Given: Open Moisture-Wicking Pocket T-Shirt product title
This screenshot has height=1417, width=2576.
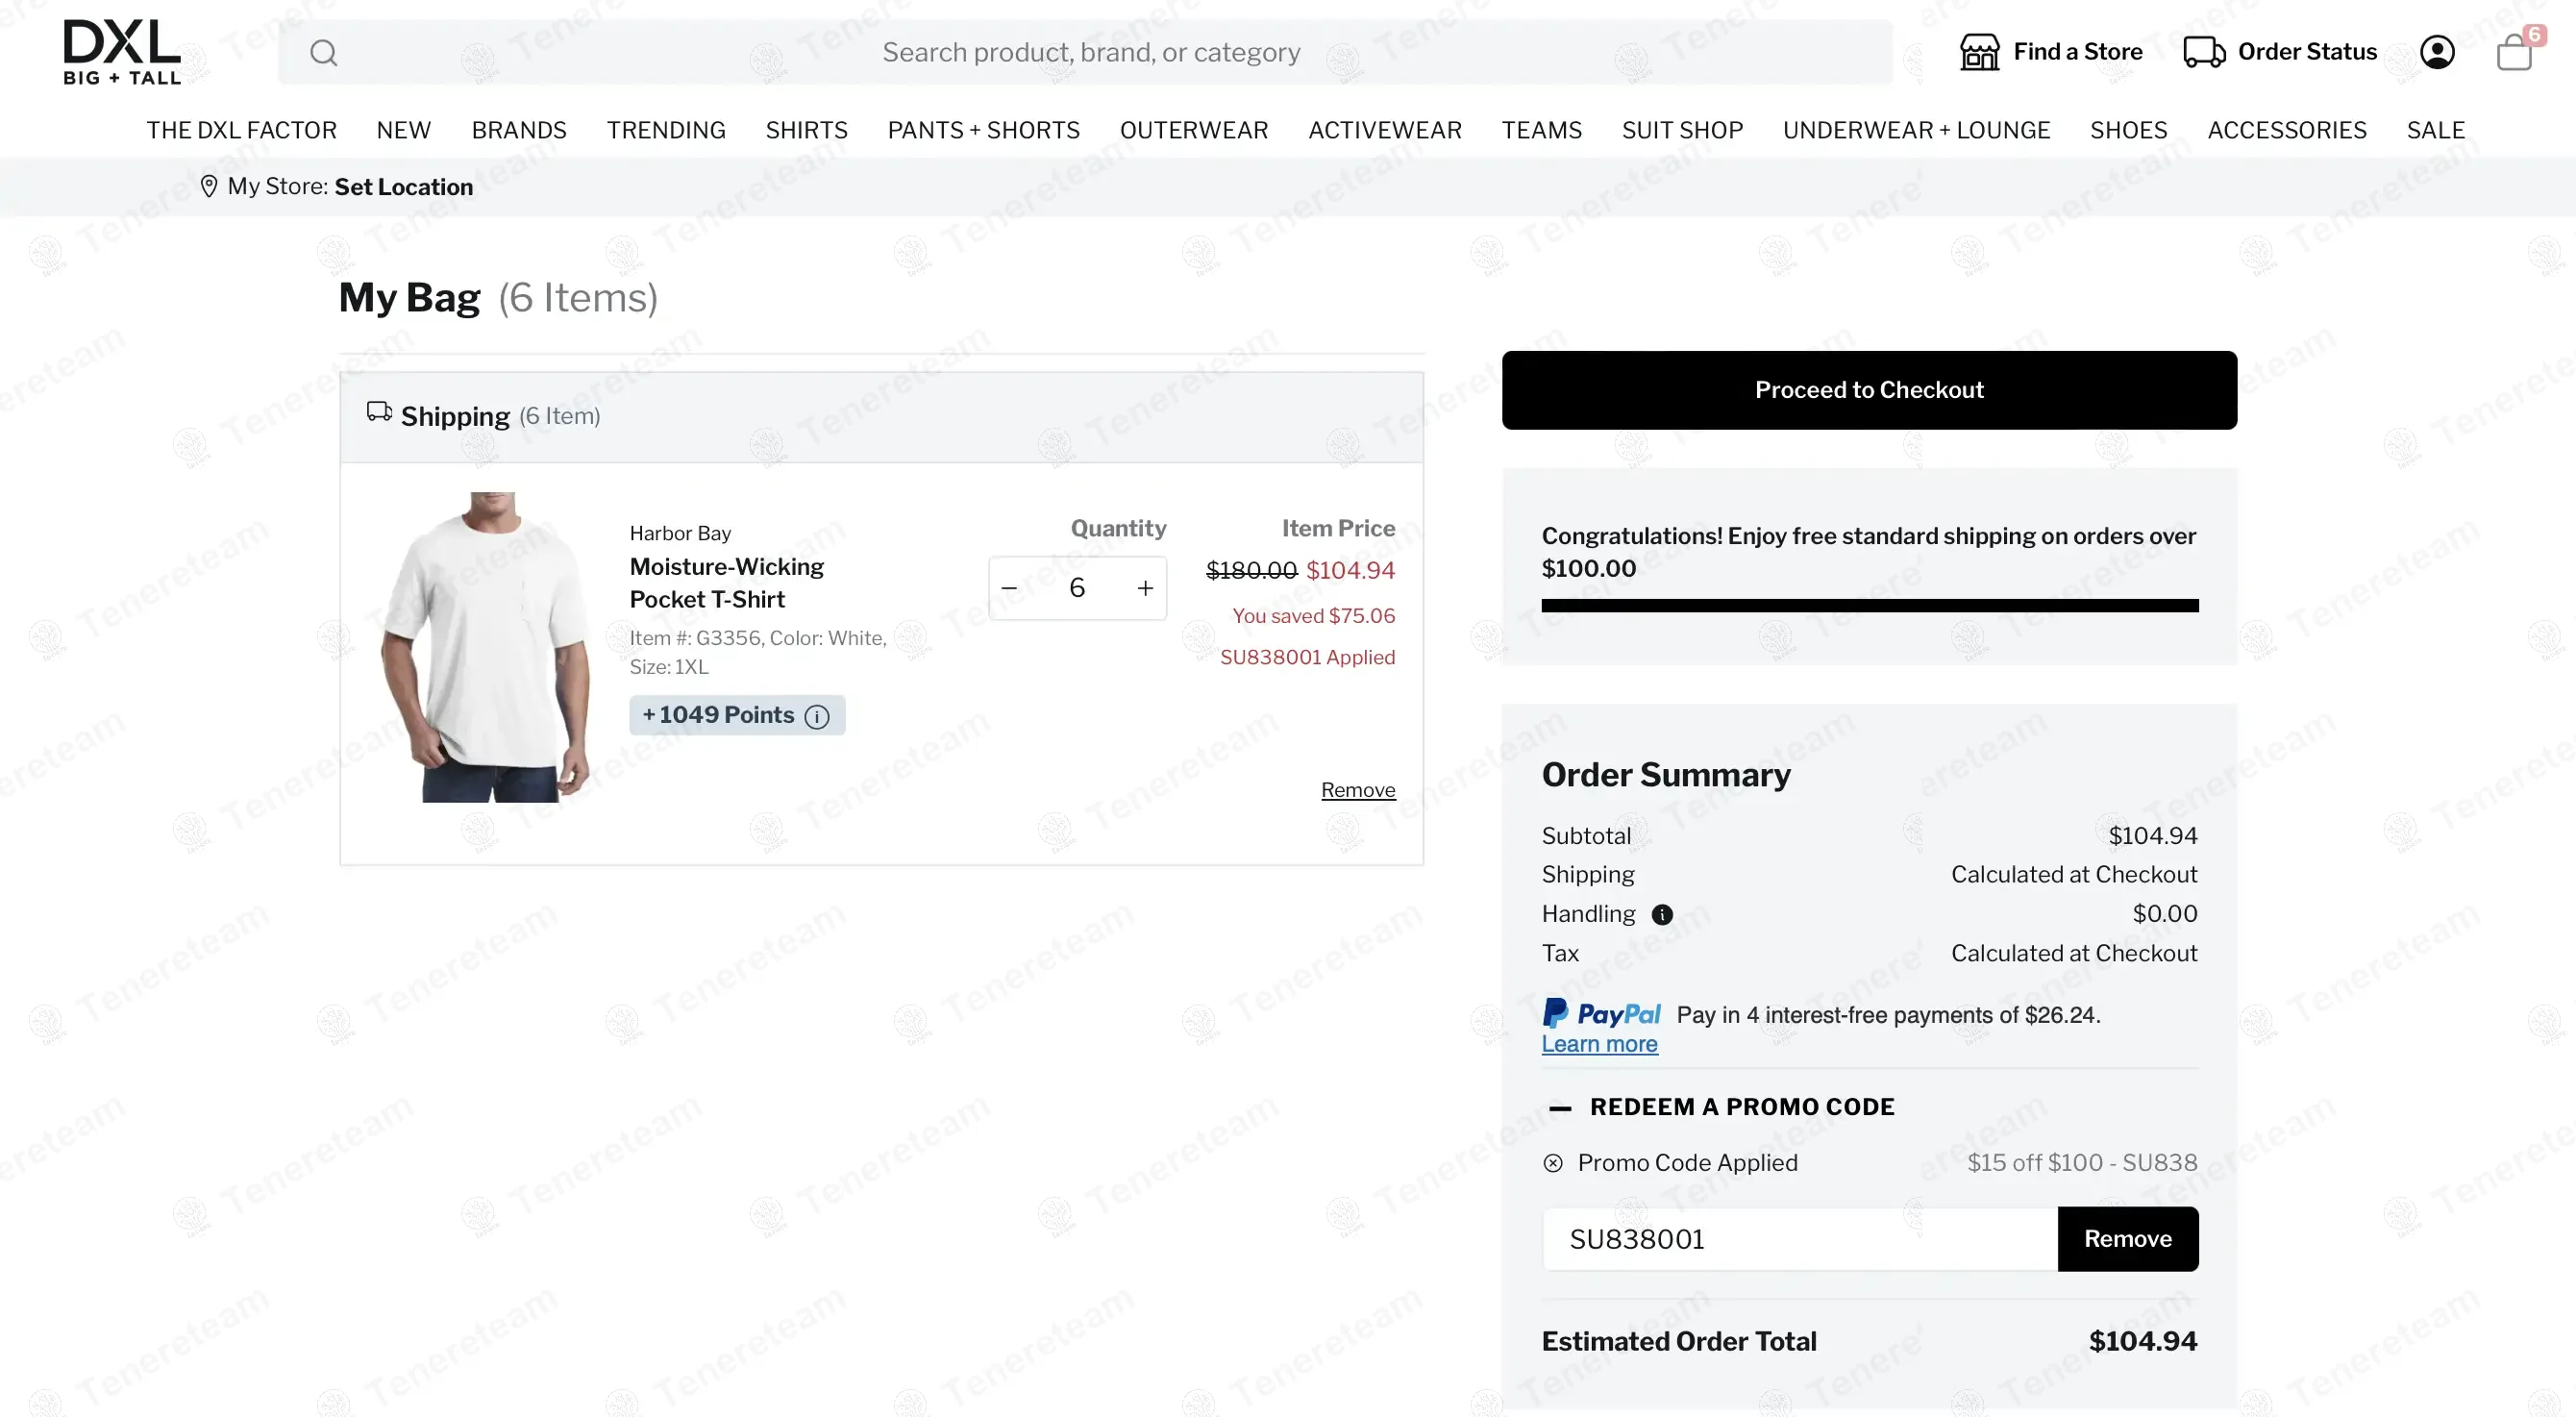Looking at the screenshot, I should point(726,583).
